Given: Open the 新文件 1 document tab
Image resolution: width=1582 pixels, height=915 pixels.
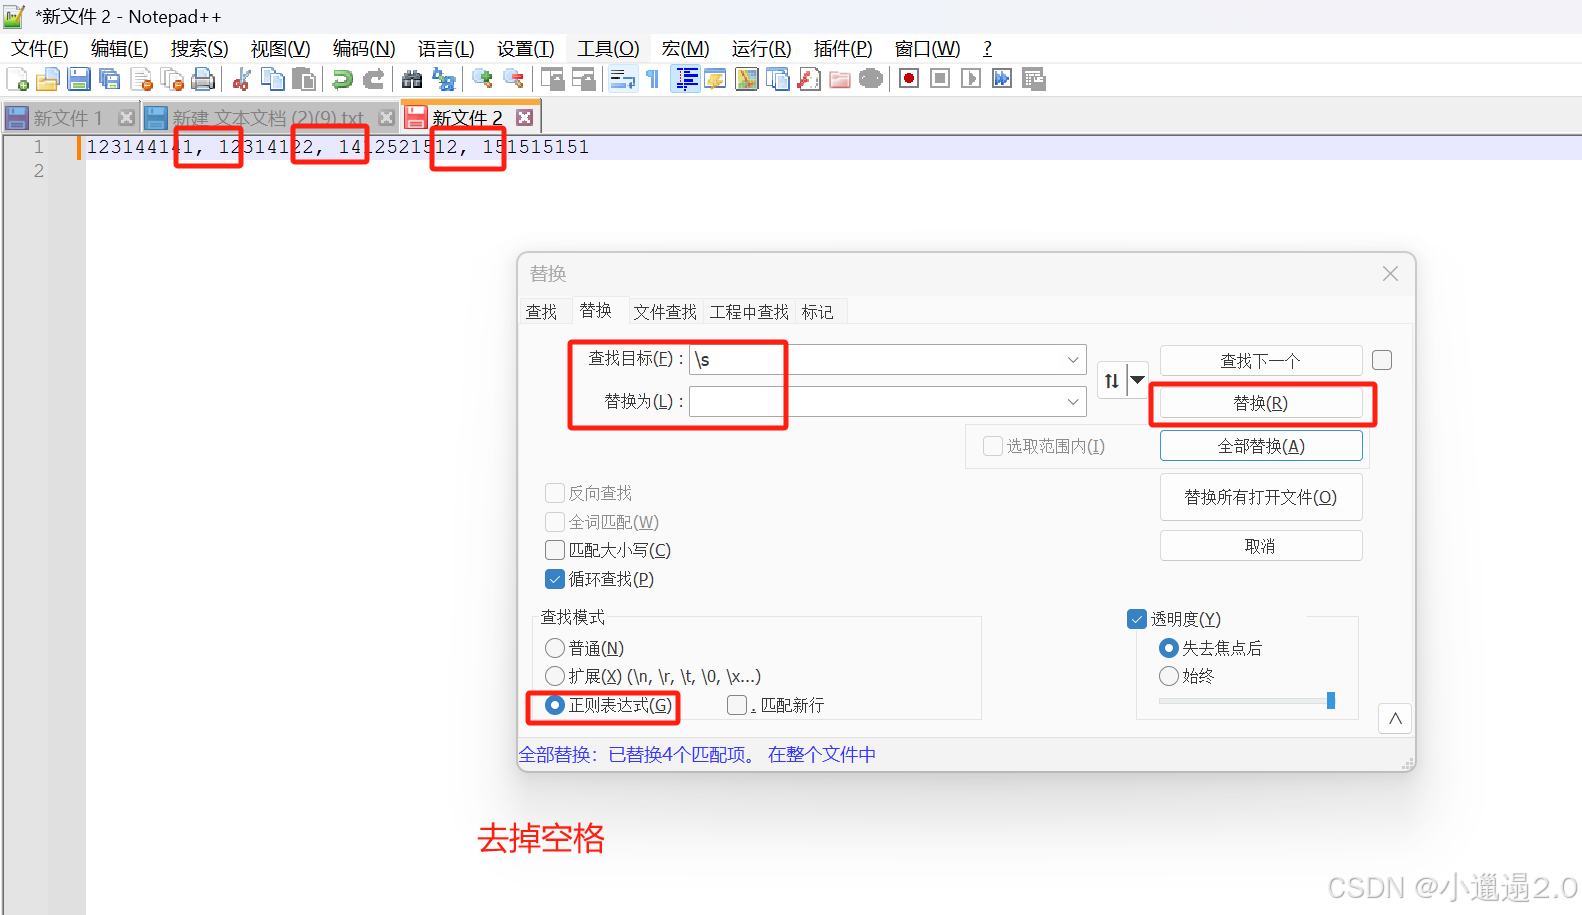Looking at the screenshot, I should click(x=68, y=118).
